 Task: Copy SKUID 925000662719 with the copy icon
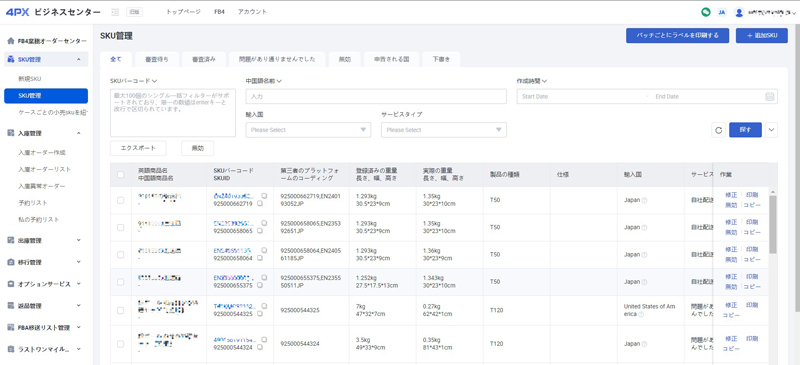(259, 204)
